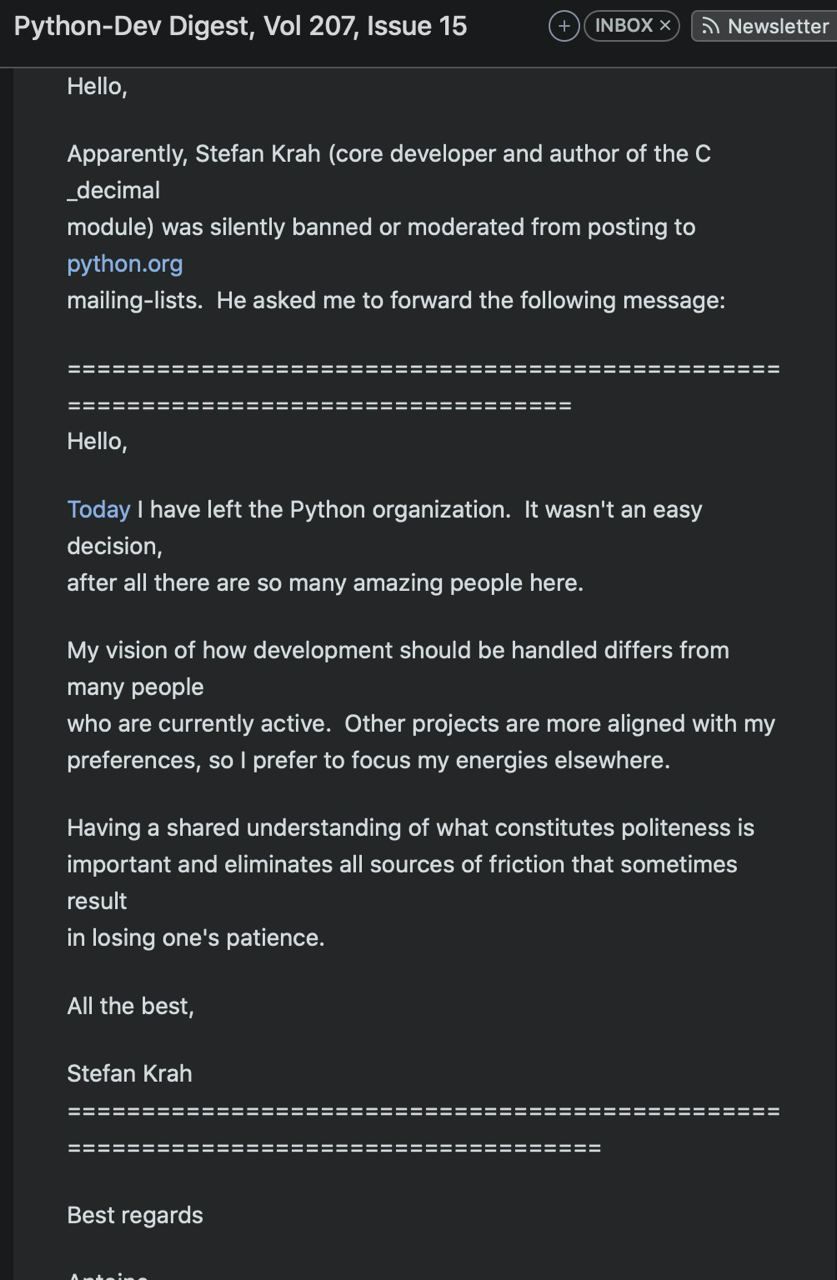Click the add label plus icon

pos(564,26)
